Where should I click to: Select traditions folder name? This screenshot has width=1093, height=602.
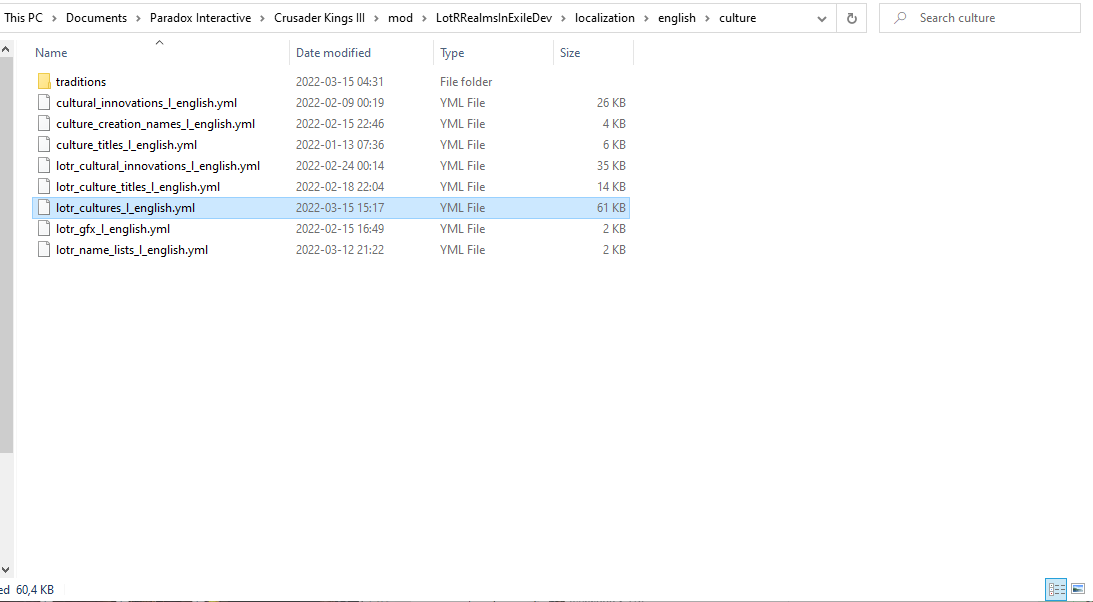pyautogui.click(x=81, y=82)
